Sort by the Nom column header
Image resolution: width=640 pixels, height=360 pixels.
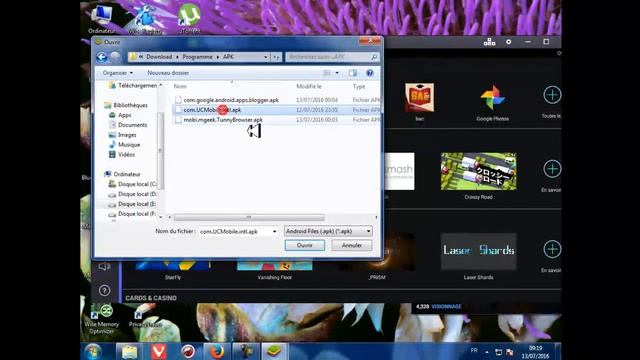pyautogui.click(x=180, y=87)
